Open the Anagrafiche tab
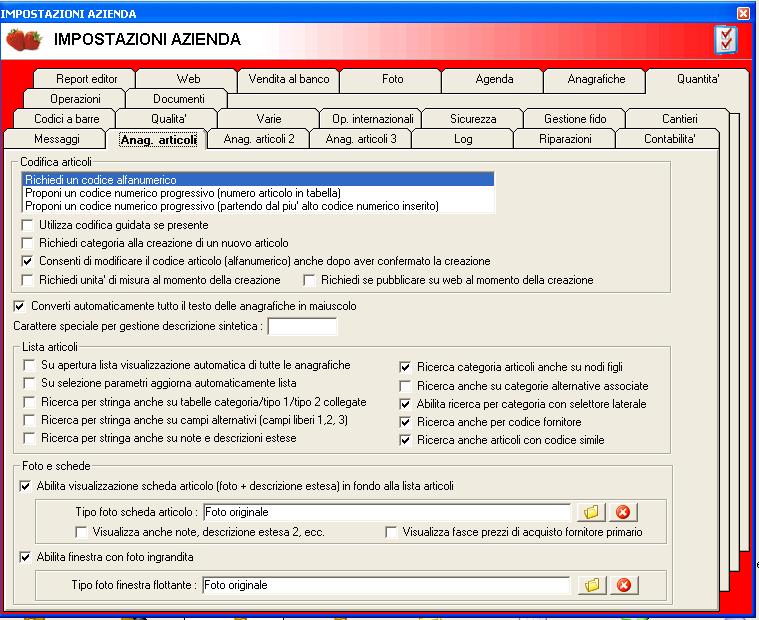Viewport: 759px width, 620px height. tap(596, 79)
